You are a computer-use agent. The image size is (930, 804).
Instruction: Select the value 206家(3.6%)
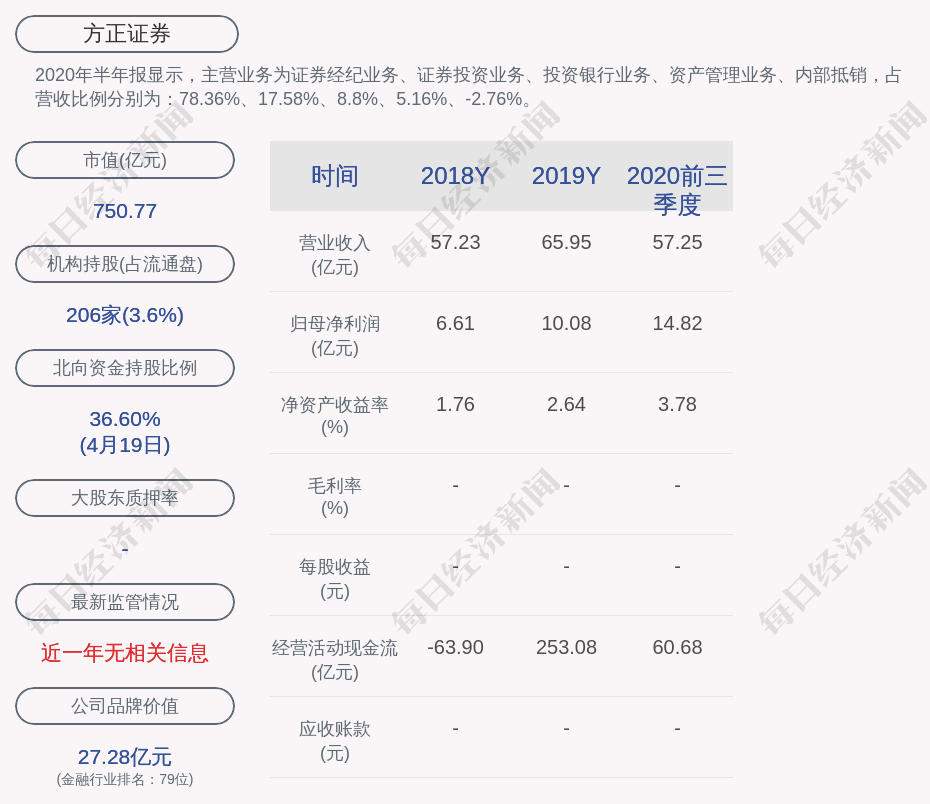click(125, 315)
